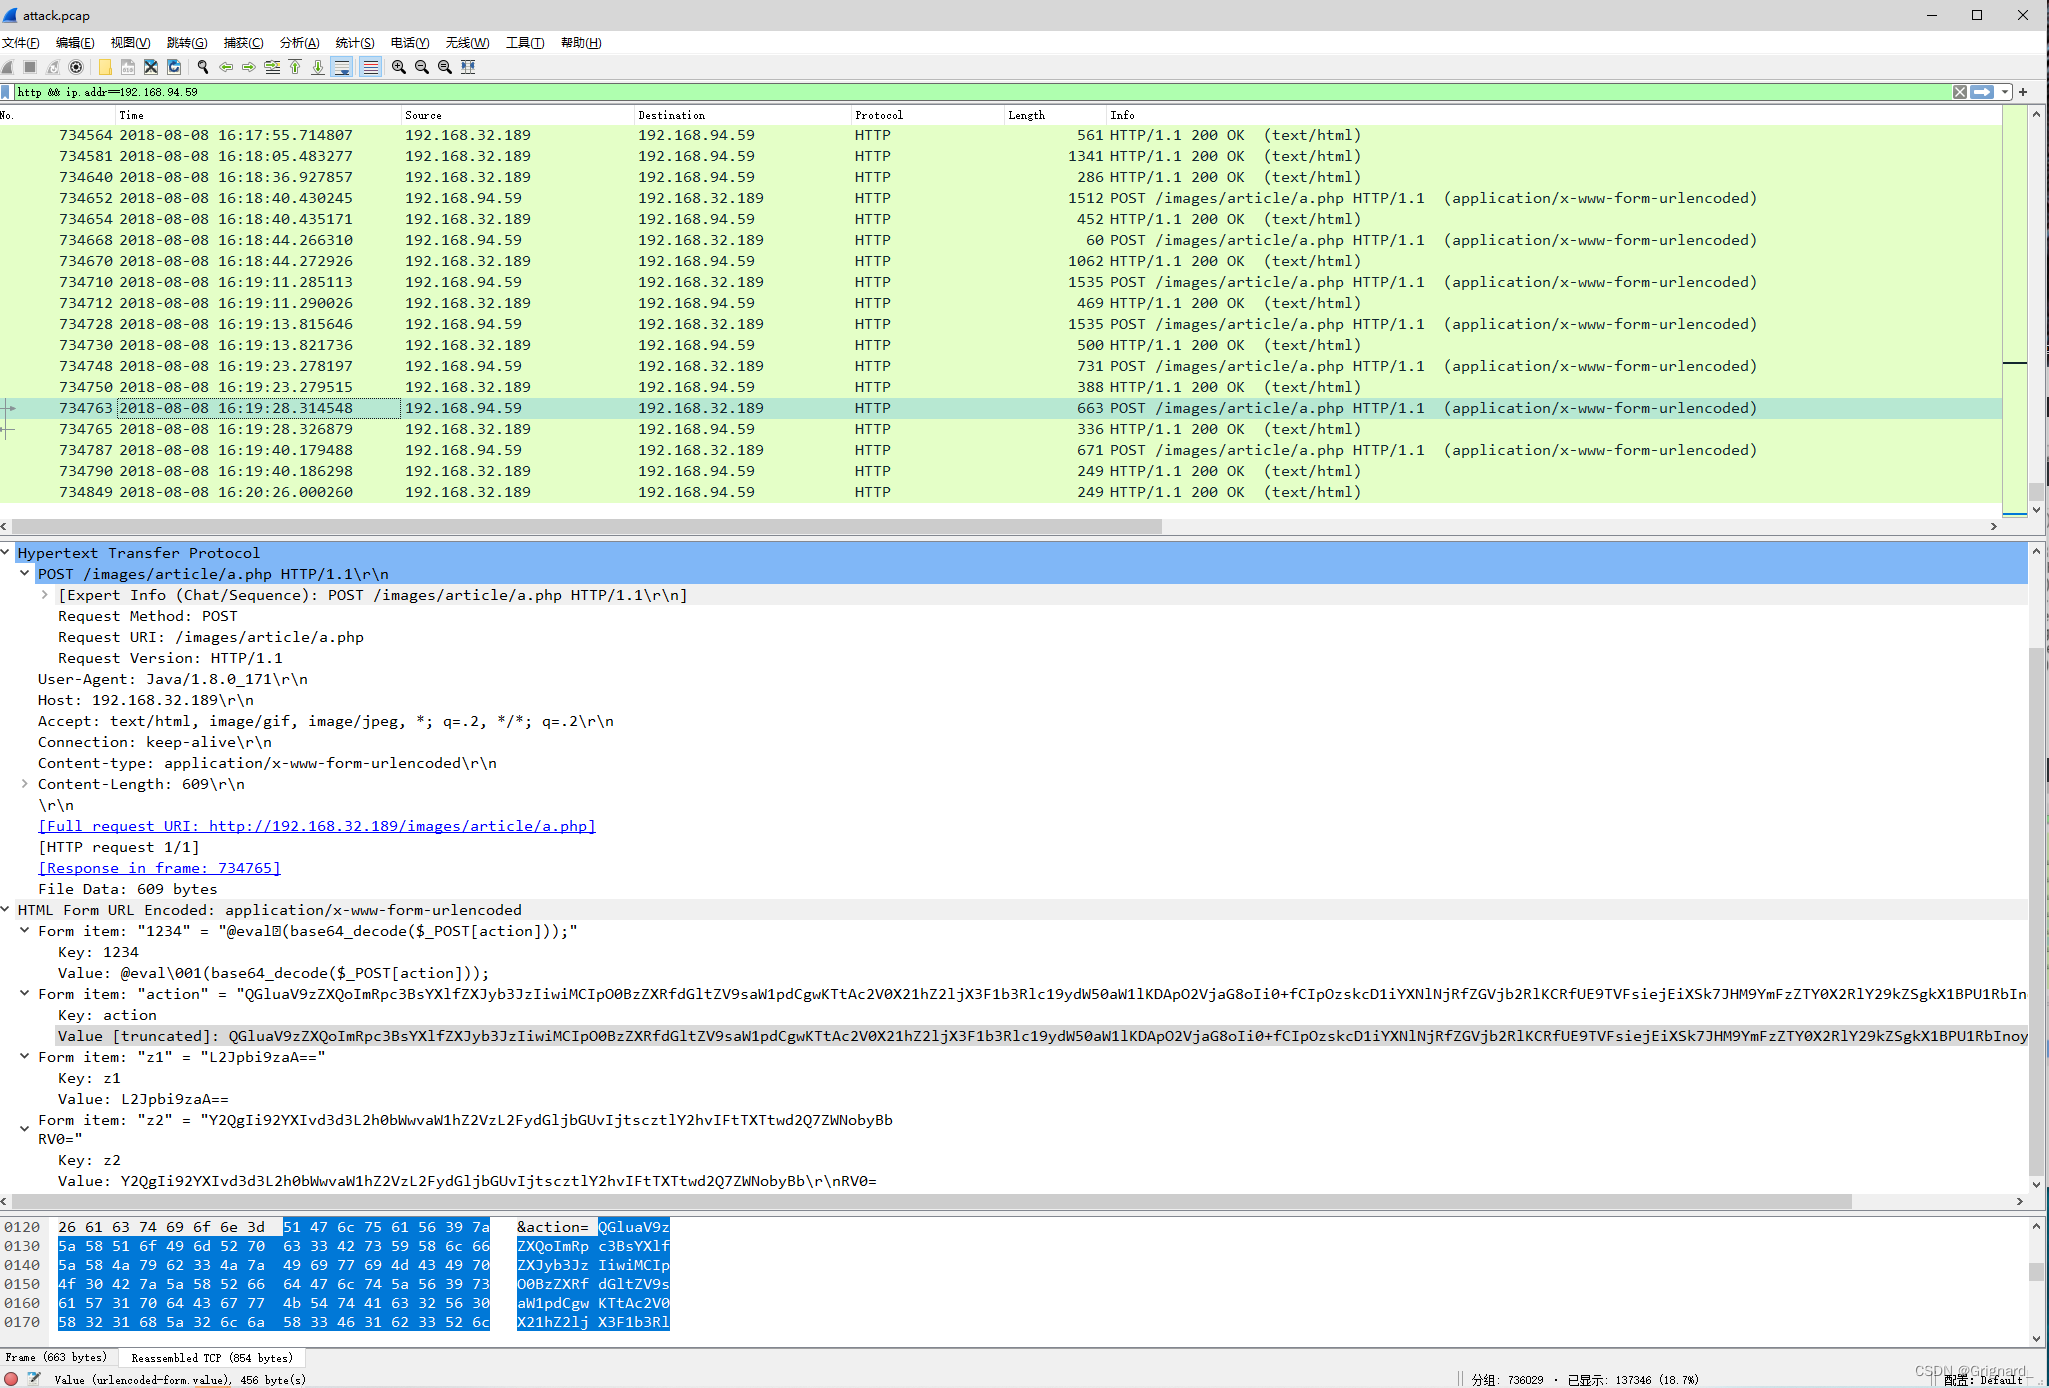The height and width of the screenshot is (1388, 2049).
Task: Click the display filter bookmark icon
Action: 6,92
